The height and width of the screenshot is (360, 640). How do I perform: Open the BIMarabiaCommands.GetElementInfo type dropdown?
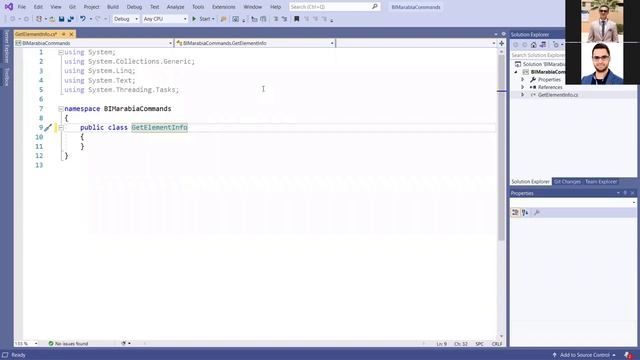255,43
